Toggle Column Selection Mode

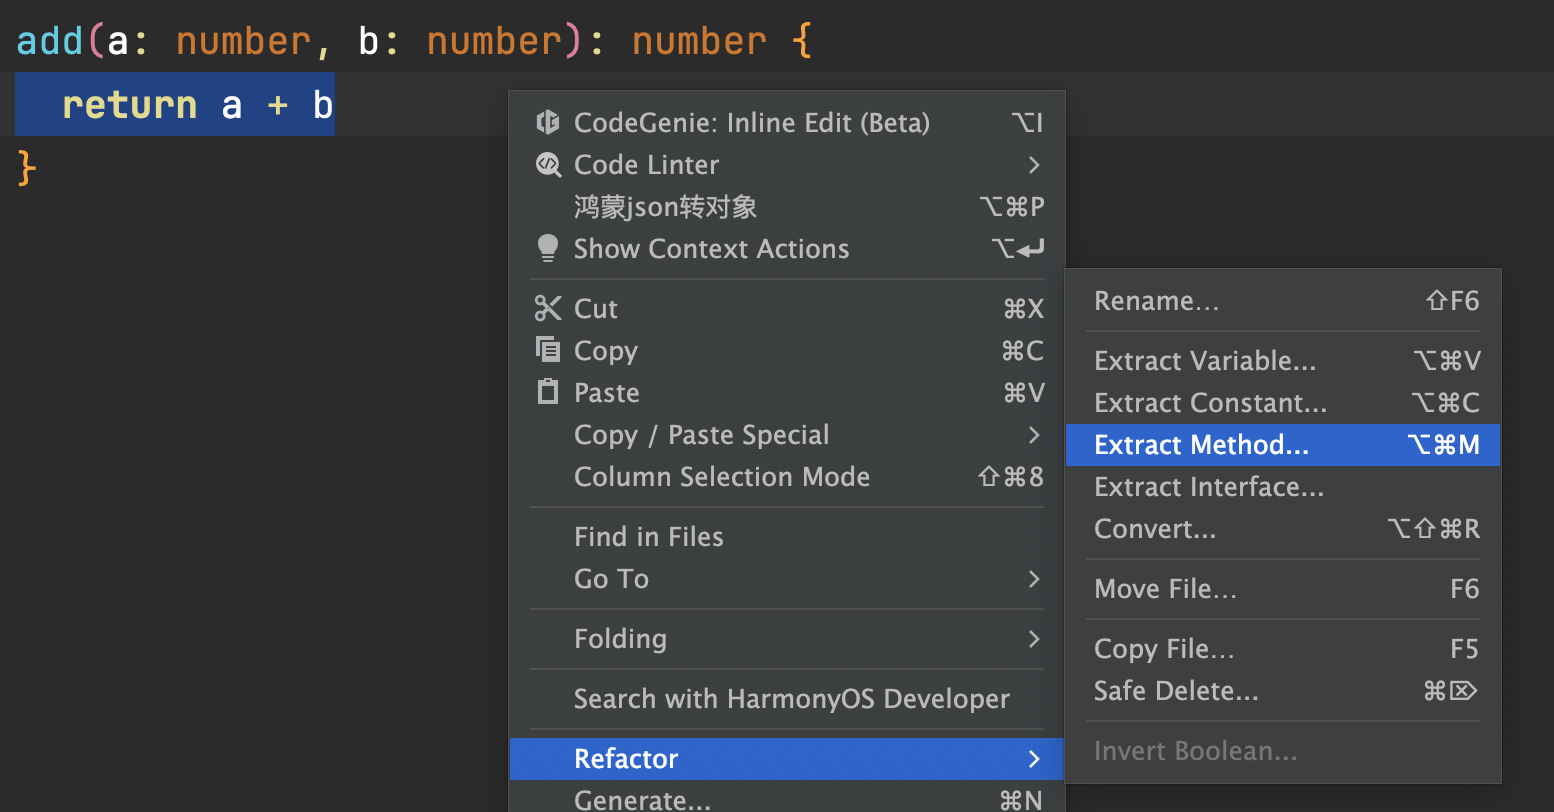pyautogui.click(x=721, y=477)
